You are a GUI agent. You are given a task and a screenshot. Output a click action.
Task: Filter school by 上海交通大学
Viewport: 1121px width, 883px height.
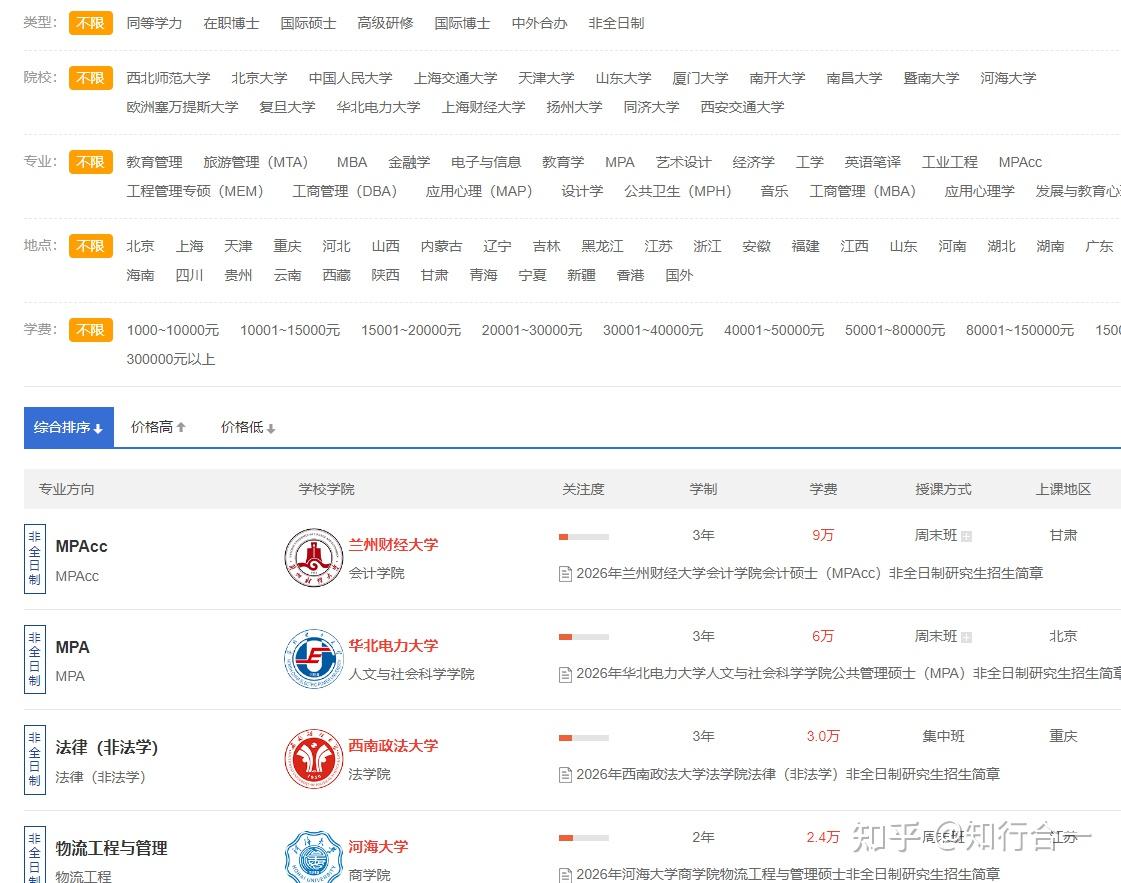(455, 78)
